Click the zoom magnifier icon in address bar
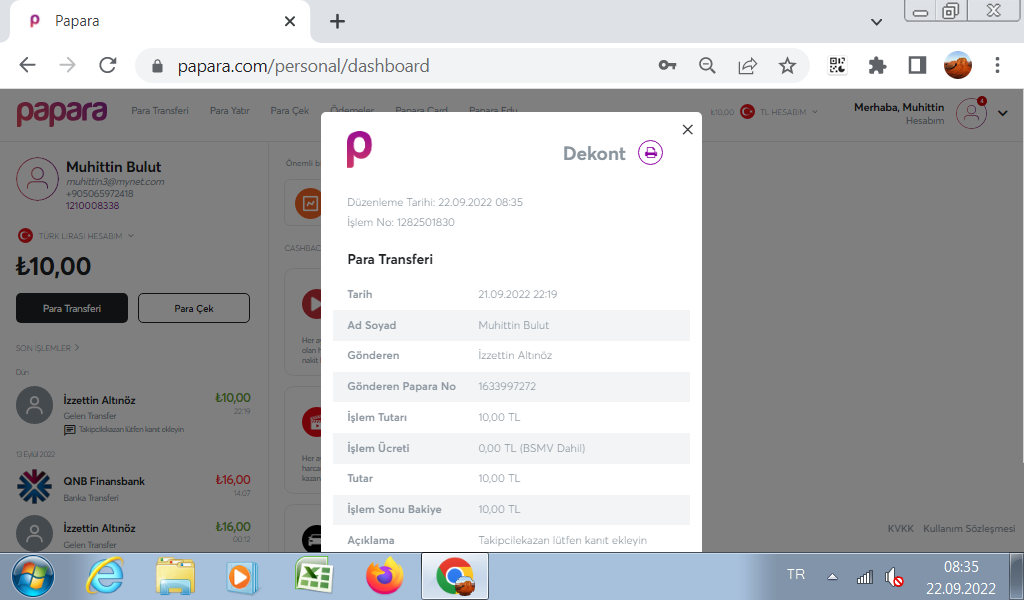Image resolution: width=1024 pixels, height=600 pixels. 707,65
